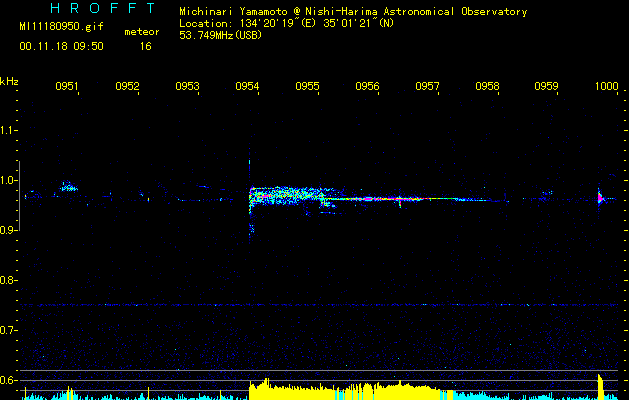This screenshot has width=629, height=400.
Task: Click the HROFFT title text
Action: [x=103, y=8]
